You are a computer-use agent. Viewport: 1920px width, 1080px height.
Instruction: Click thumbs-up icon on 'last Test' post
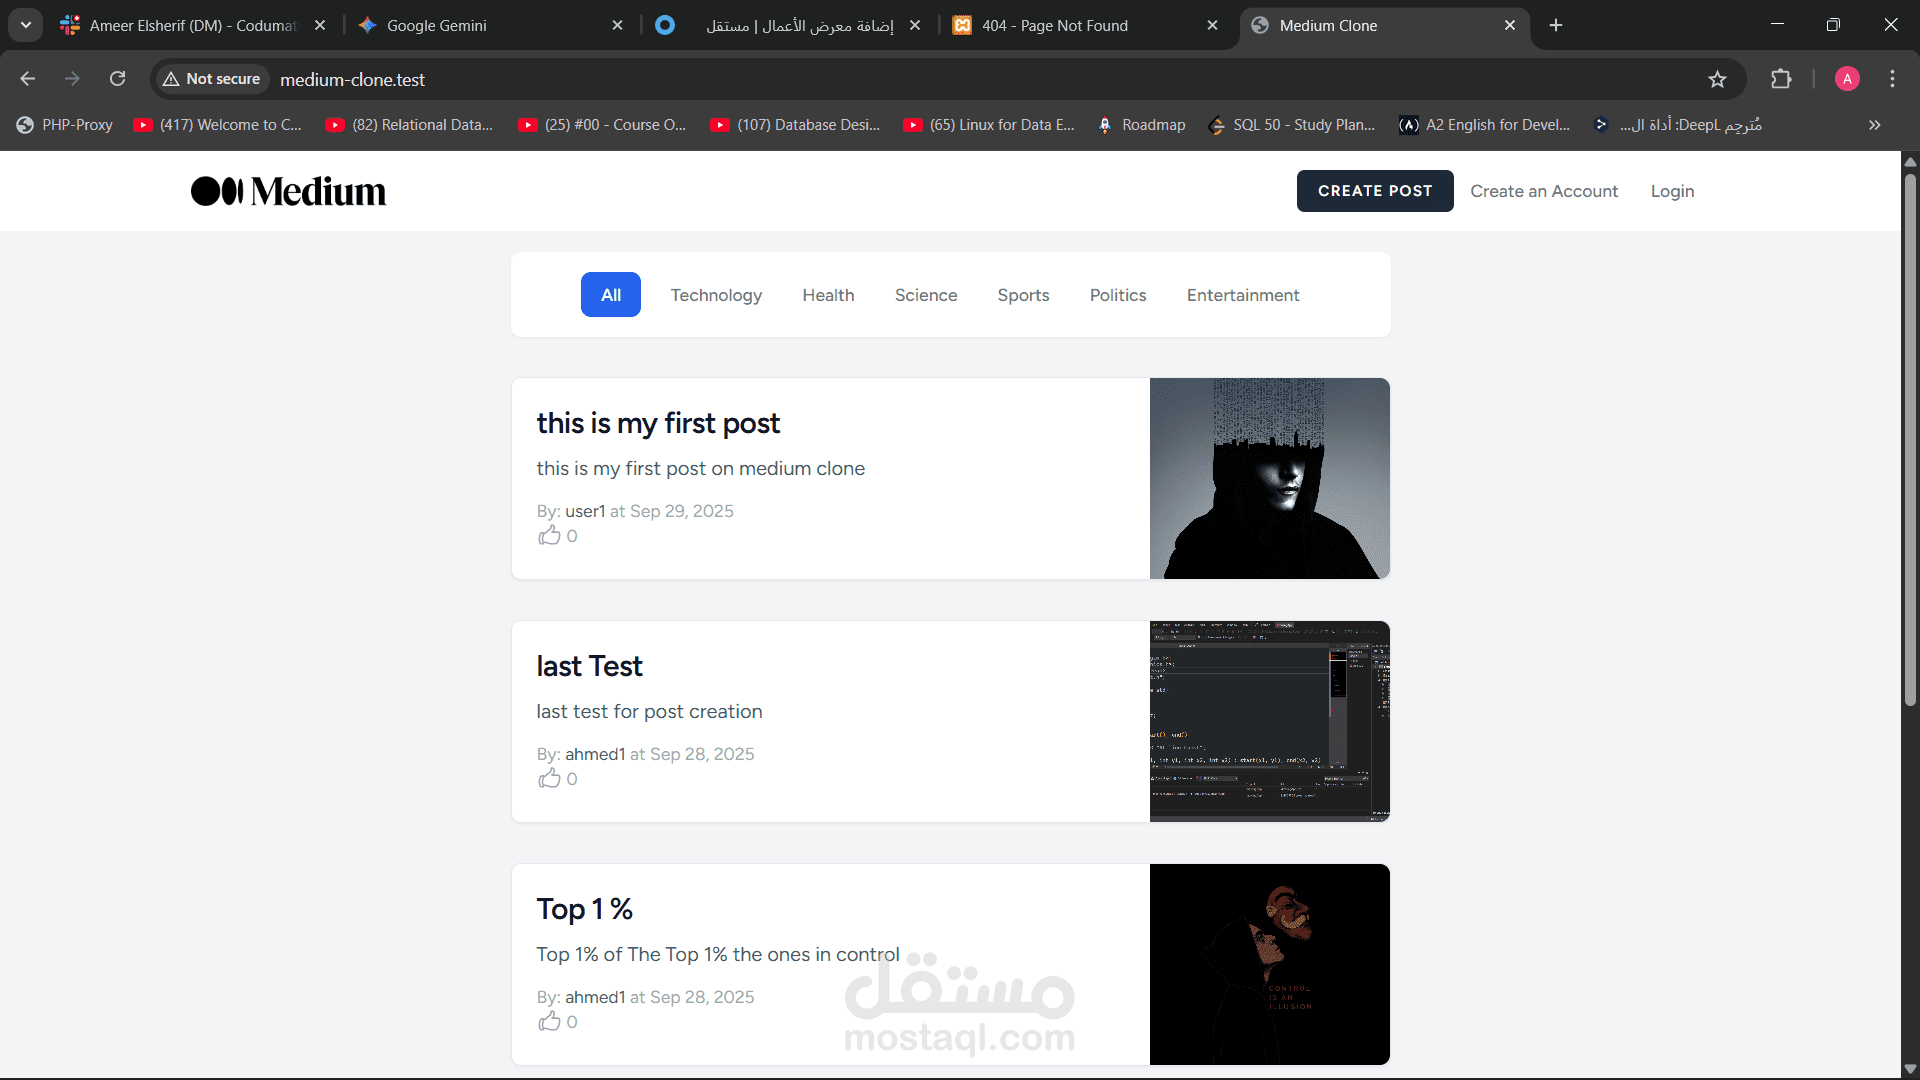(x=549, y=779)
